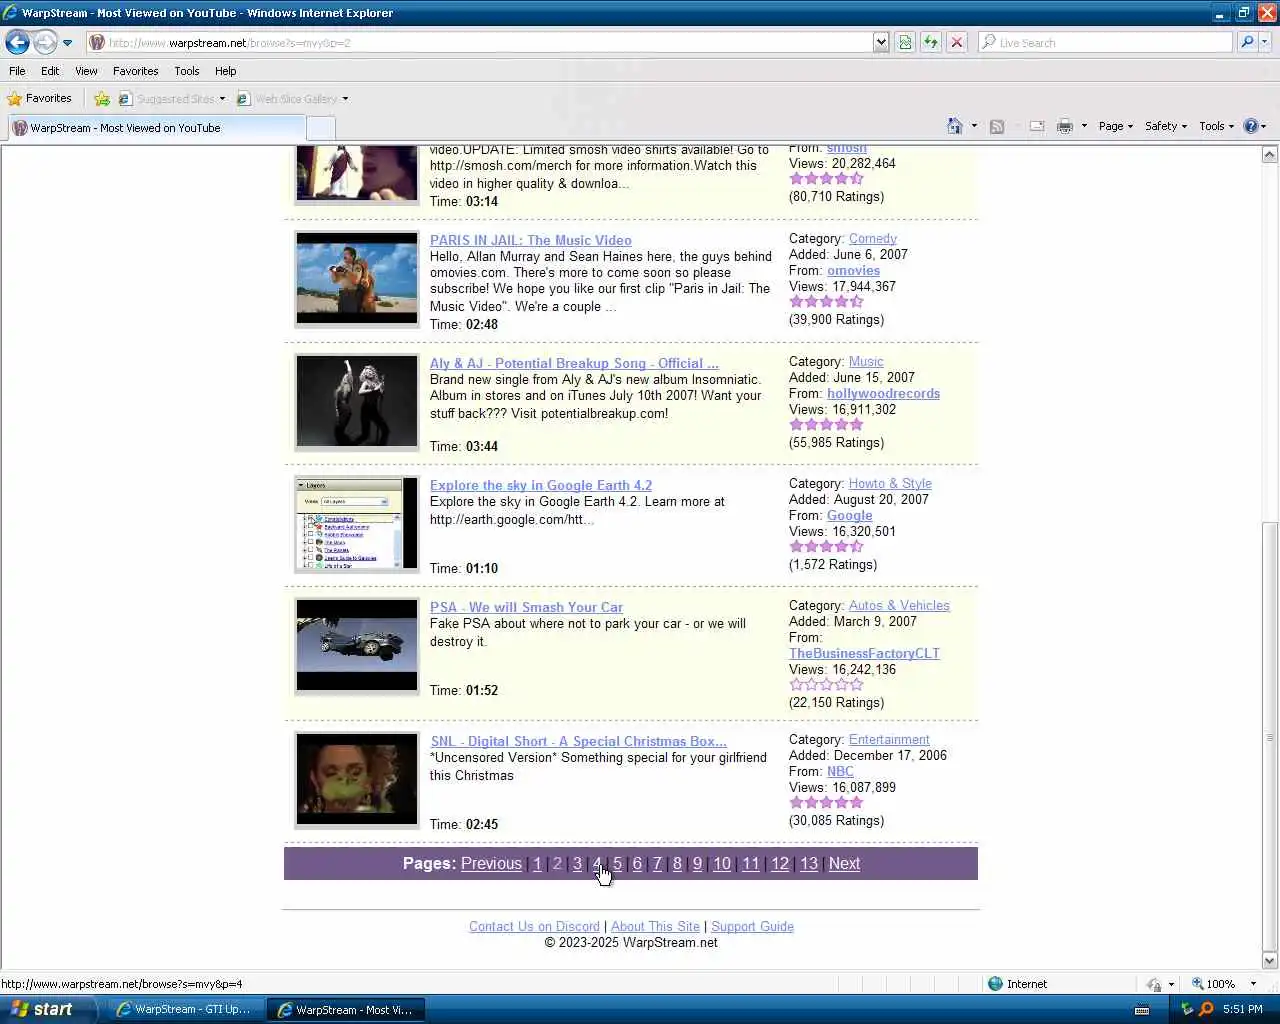Open Aly & AJ Potential Breakup Song link
1280x1024 pixels.
[574, 363]
